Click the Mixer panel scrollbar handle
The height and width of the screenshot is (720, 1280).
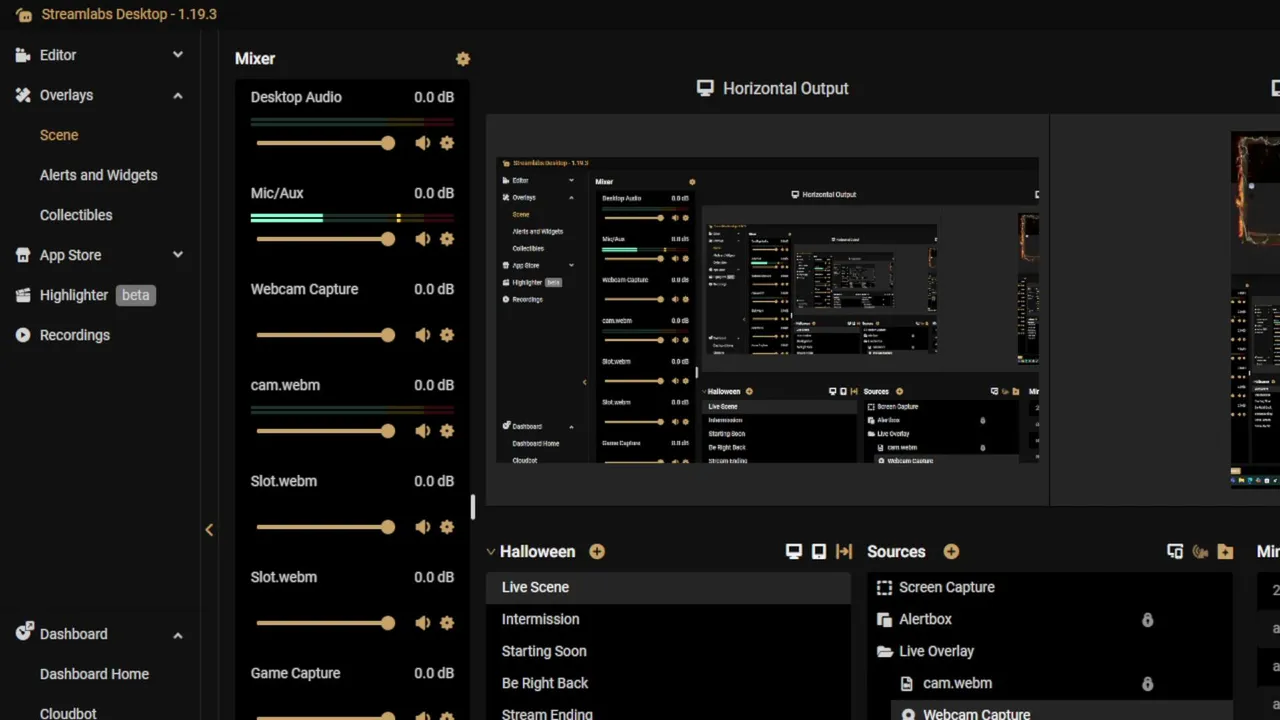point(473,506)
